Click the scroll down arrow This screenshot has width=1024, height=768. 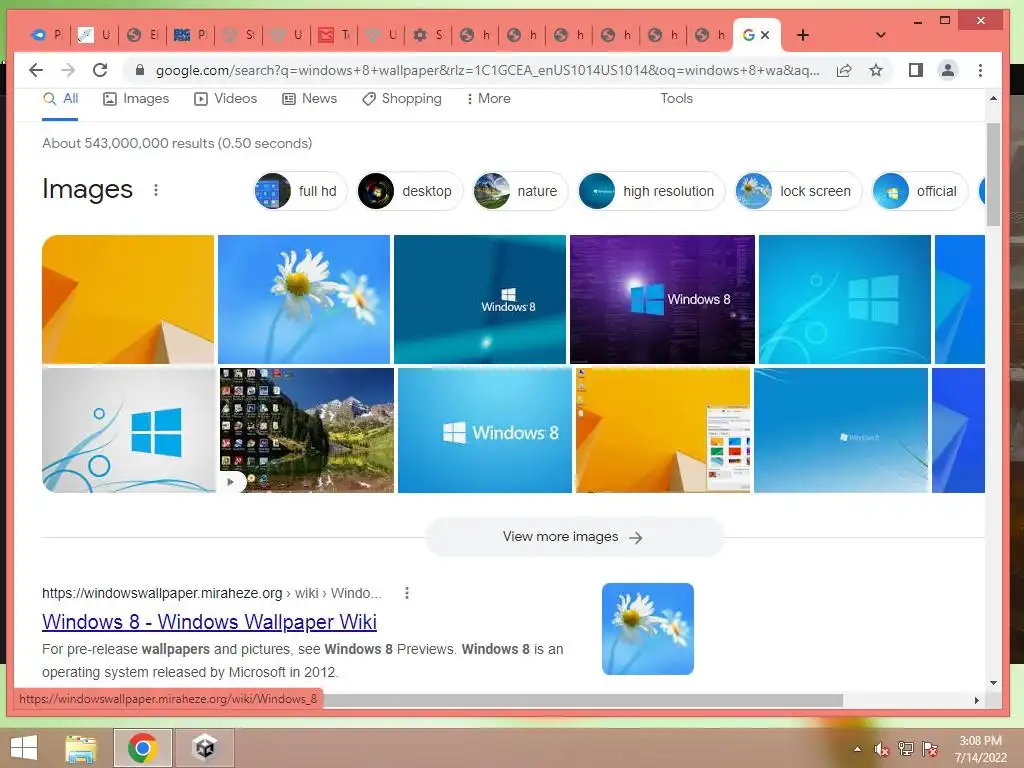pos(993,683)
